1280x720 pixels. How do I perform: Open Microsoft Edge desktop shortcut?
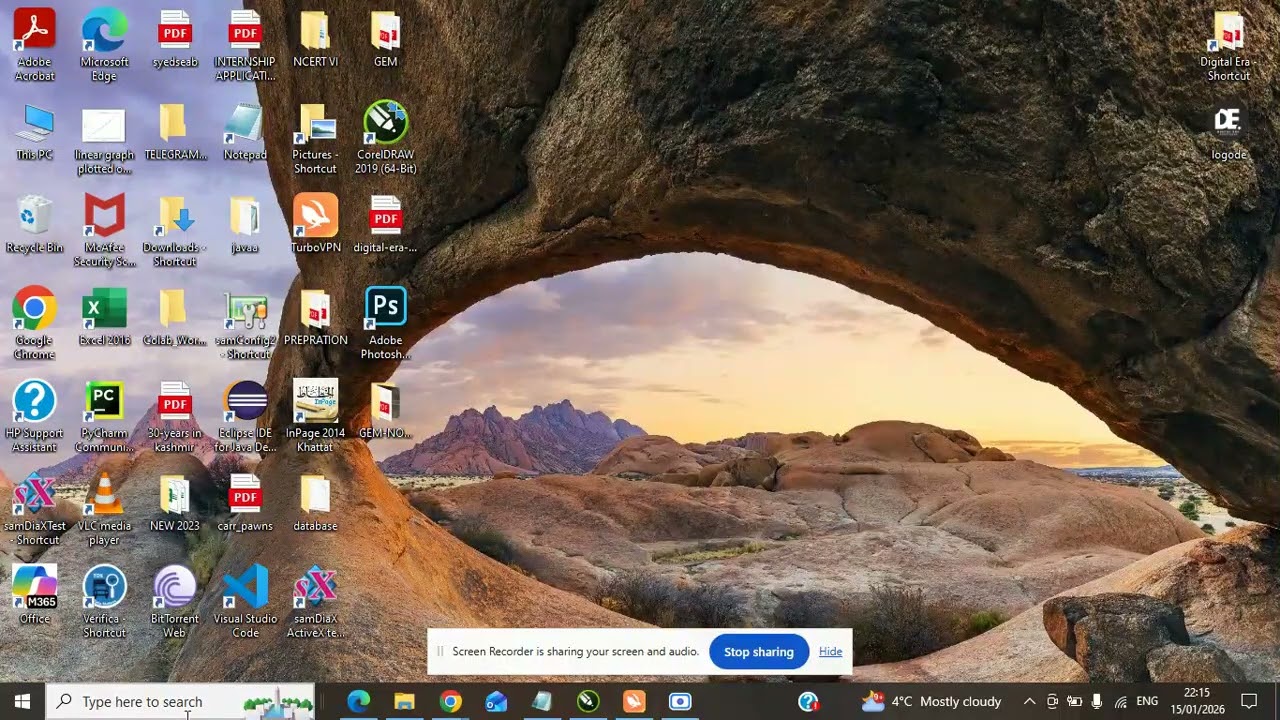coord(104,45)
